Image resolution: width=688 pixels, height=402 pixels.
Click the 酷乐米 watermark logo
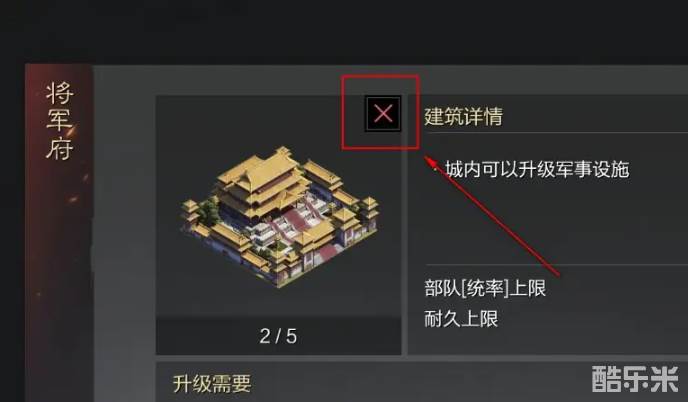[635, 379]
